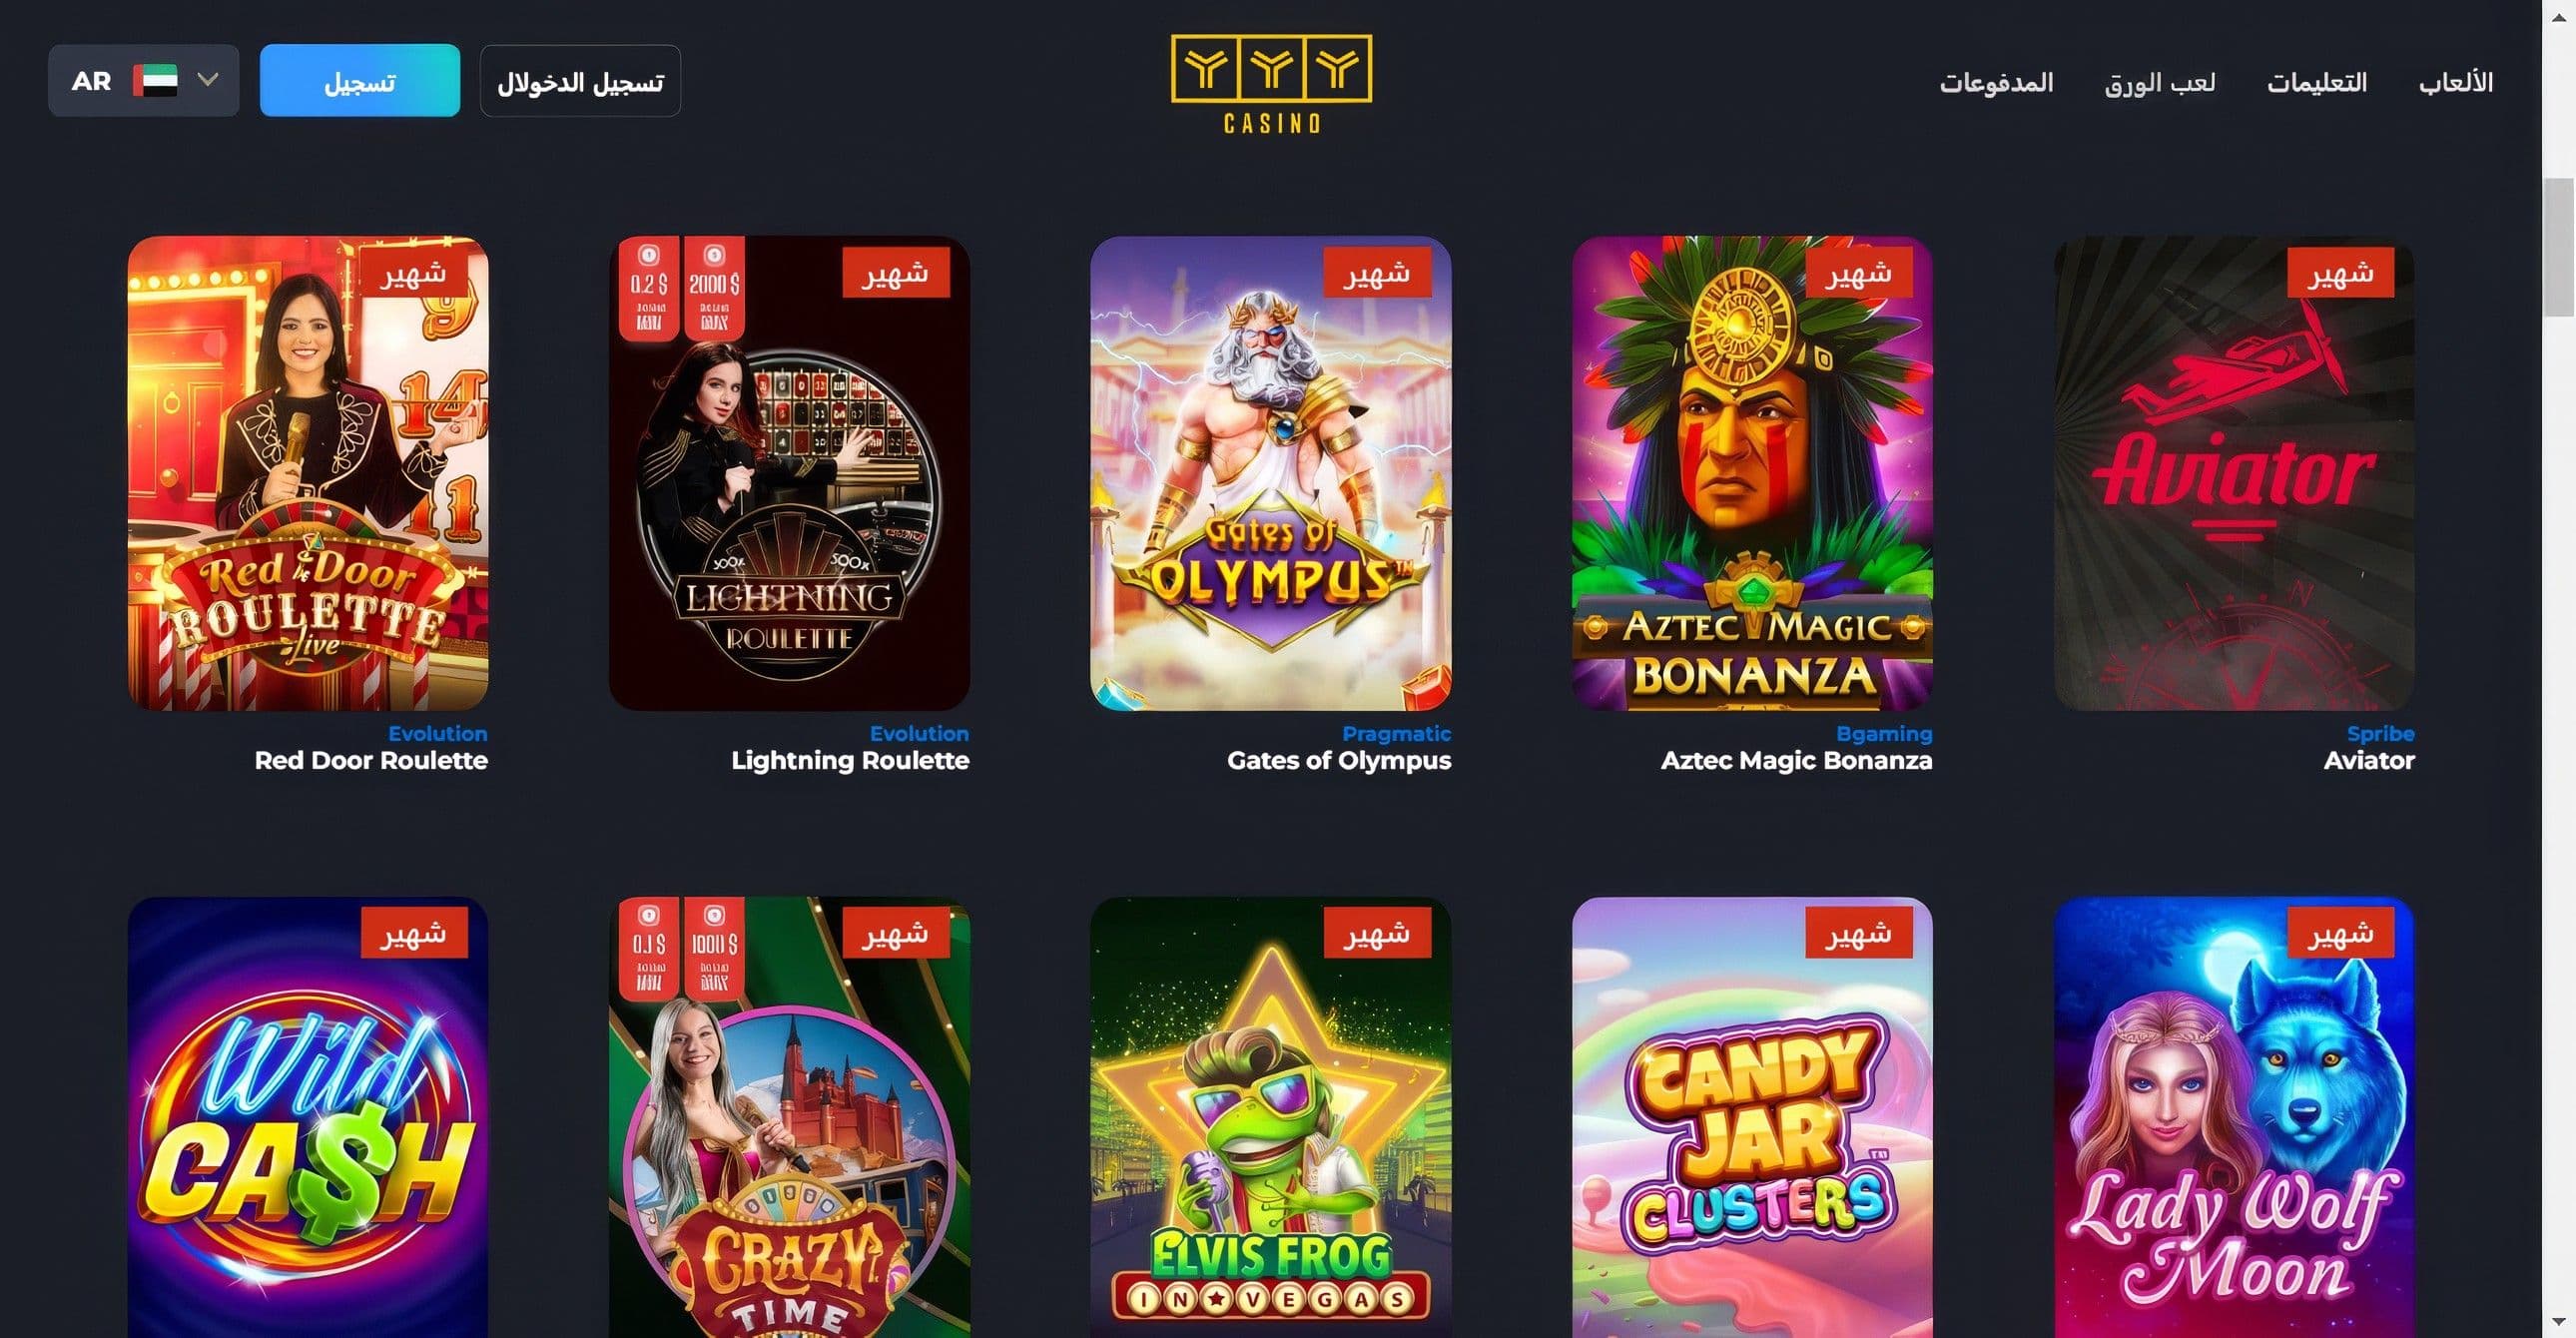Open the التعليمات instructions menu item

coord(2316,82)
